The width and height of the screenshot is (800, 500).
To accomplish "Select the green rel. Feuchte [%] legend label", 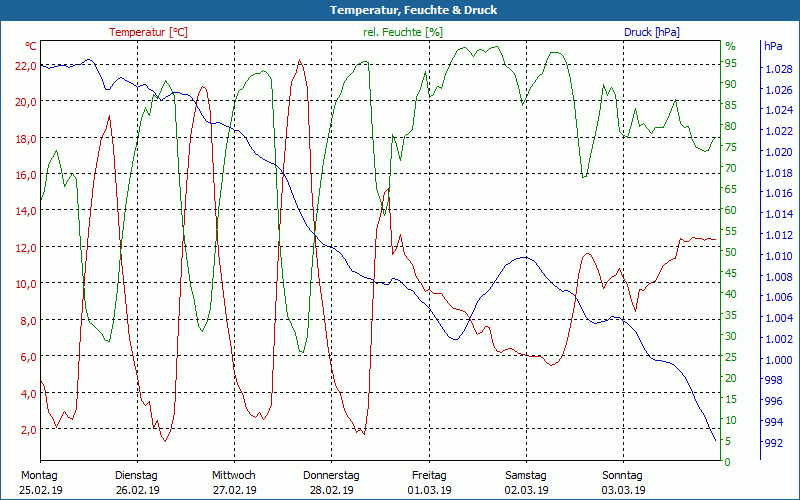I will 403,32.
